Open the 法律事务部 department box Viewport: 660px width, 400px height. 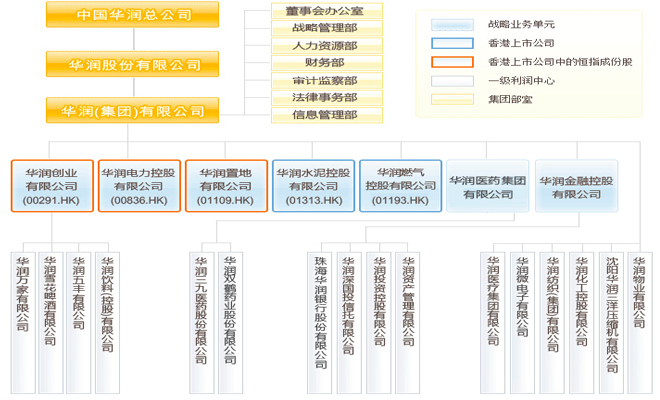coord(327,98)
